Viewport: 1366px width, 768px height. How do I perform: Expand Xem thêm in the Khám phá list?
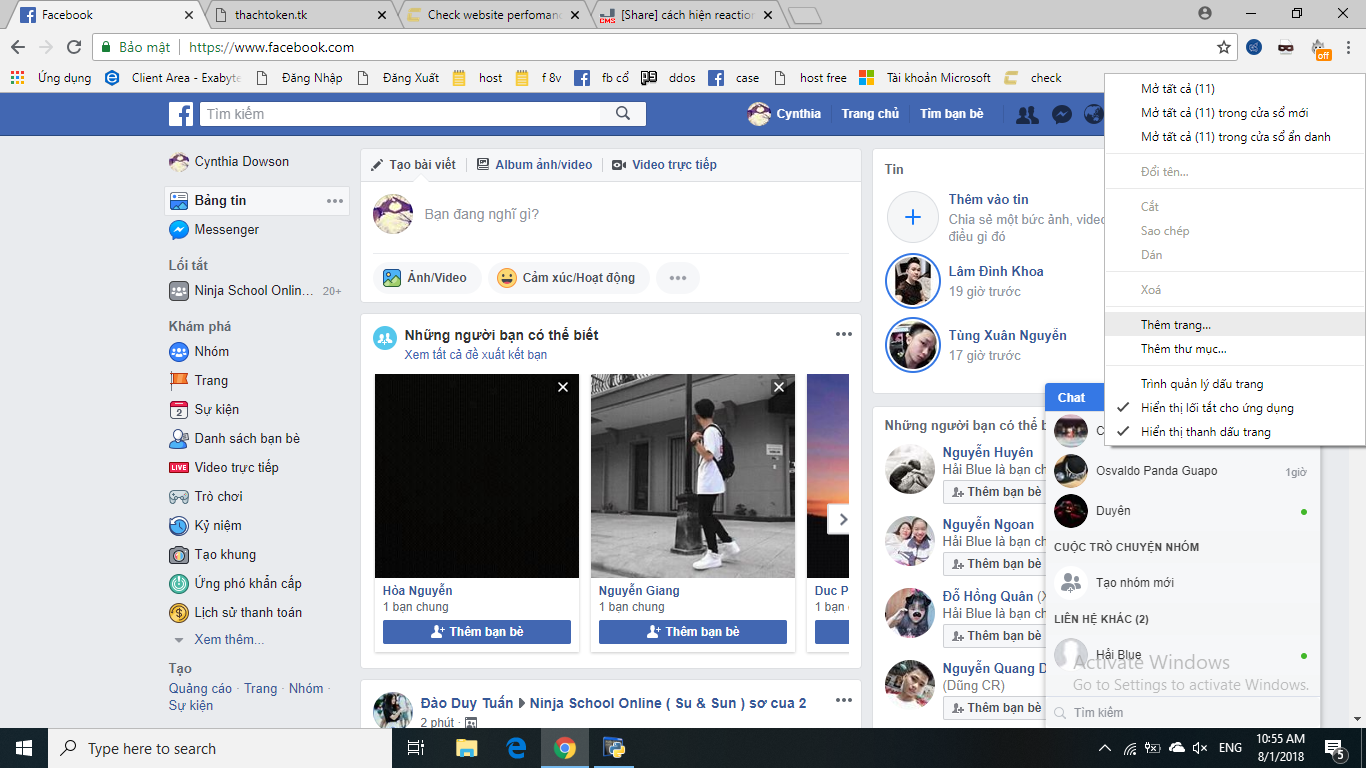tap(229, 640)
